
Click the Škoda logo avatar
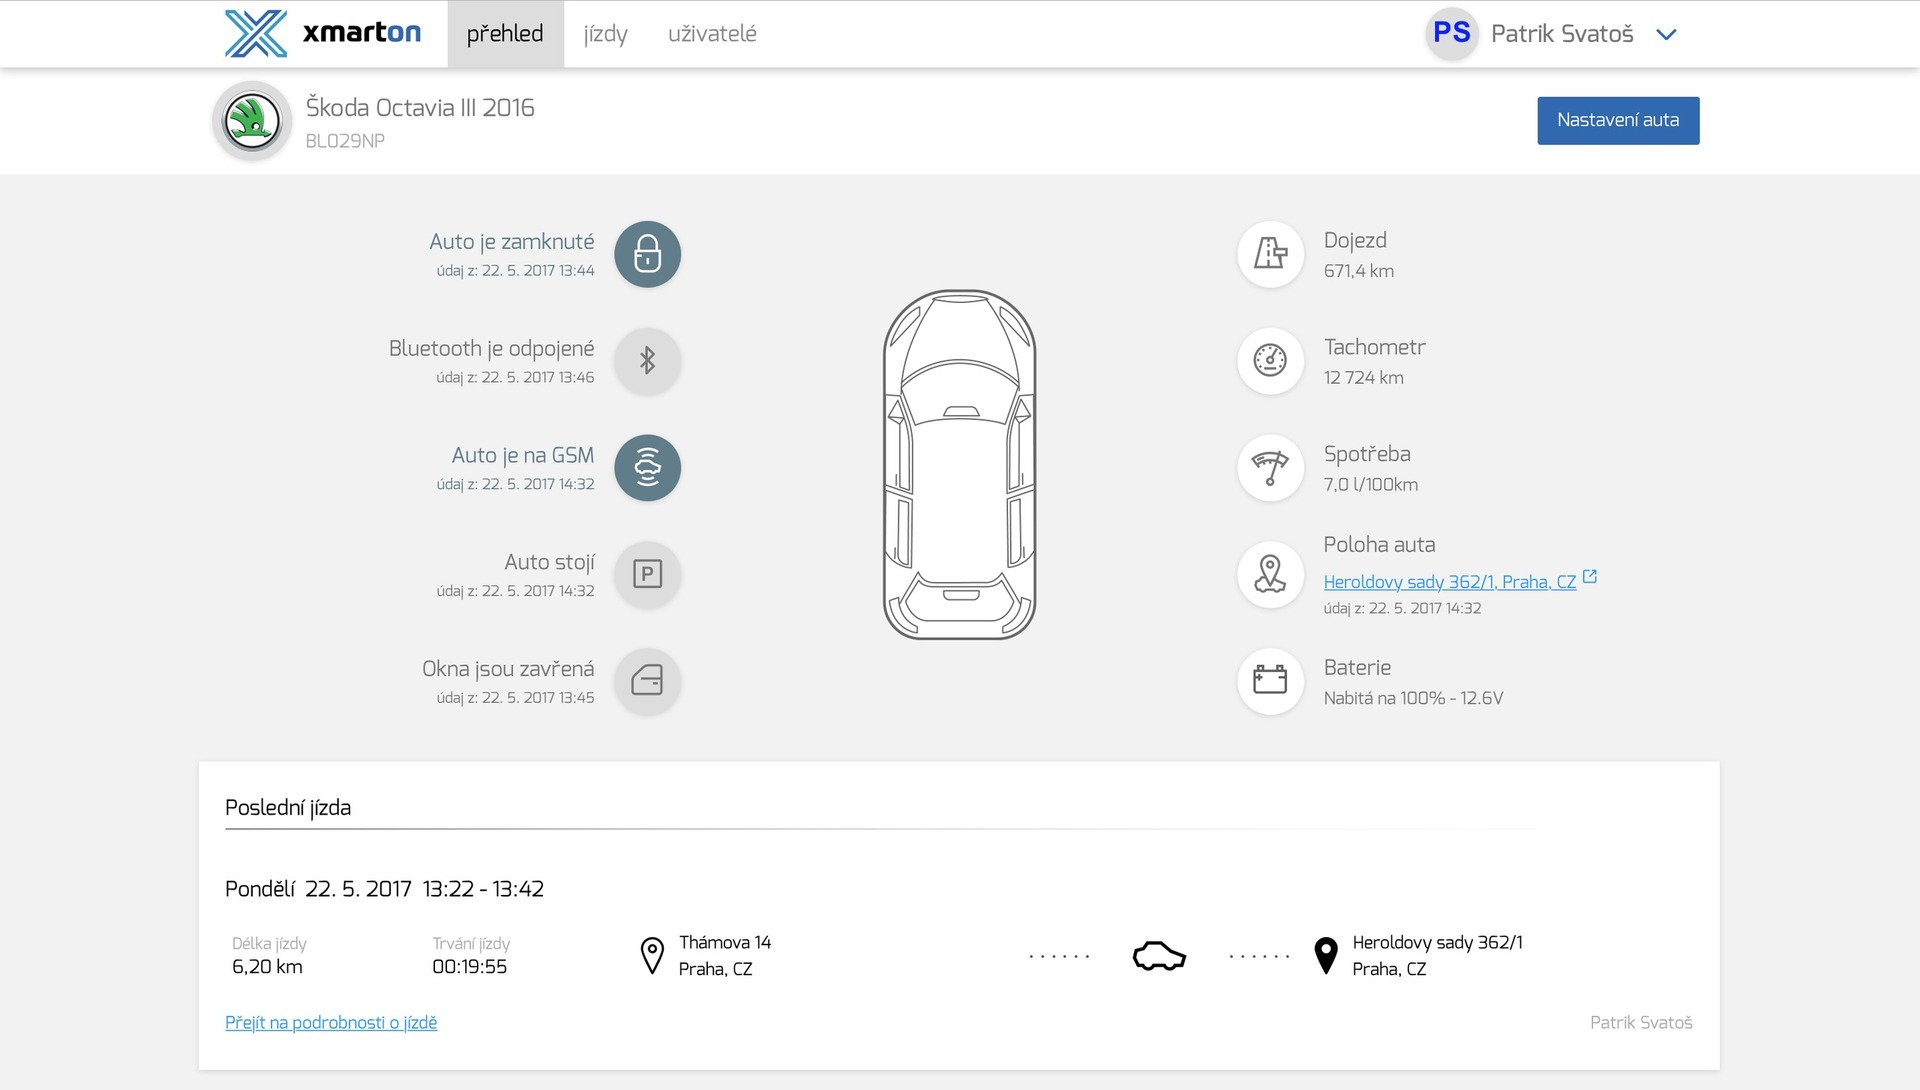coord(252,121)
